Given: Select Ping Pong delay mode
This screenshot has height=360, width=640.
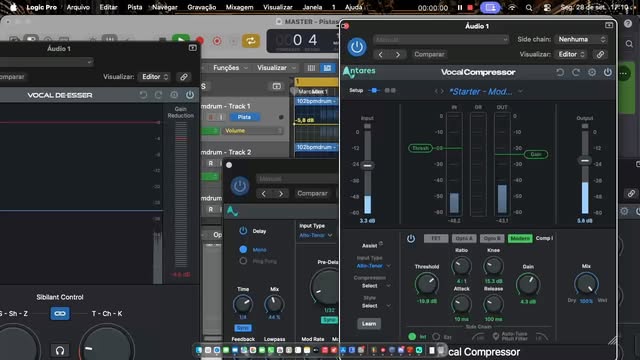Looking at the screenshot, I should pyautogui.click(x=243, y=261).
